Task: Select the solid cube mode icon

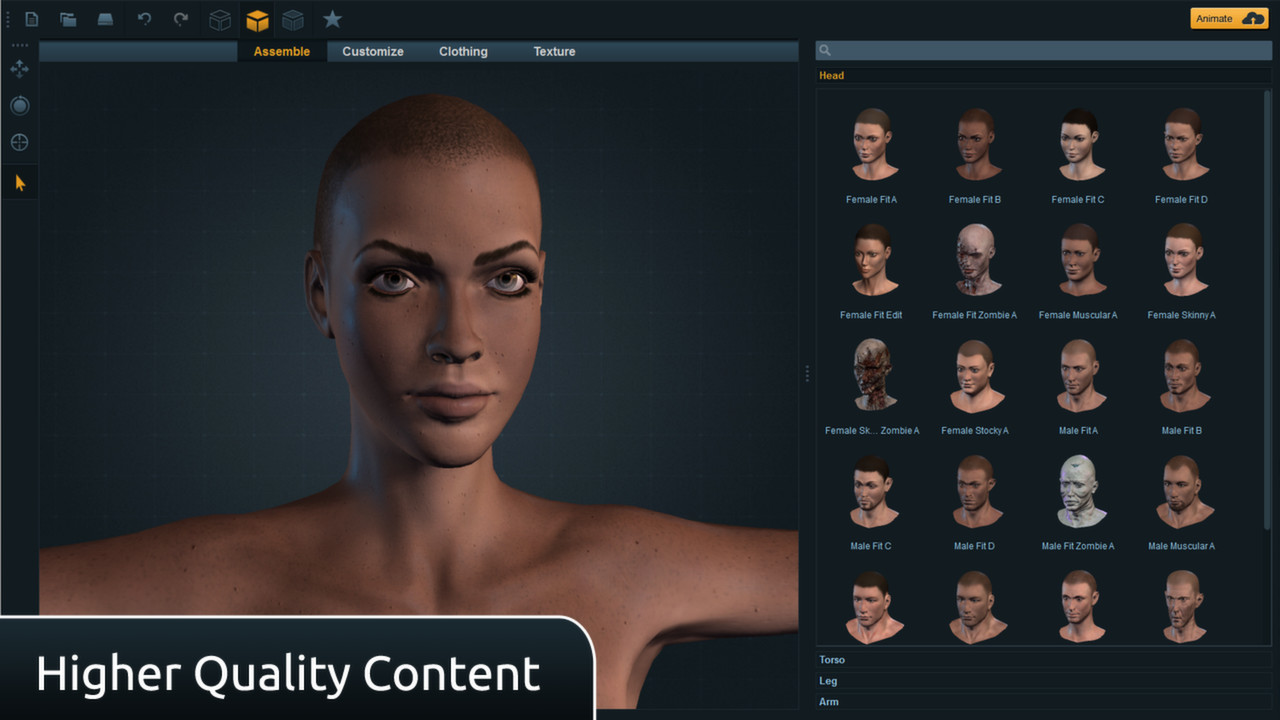Action: coord(257,18)
